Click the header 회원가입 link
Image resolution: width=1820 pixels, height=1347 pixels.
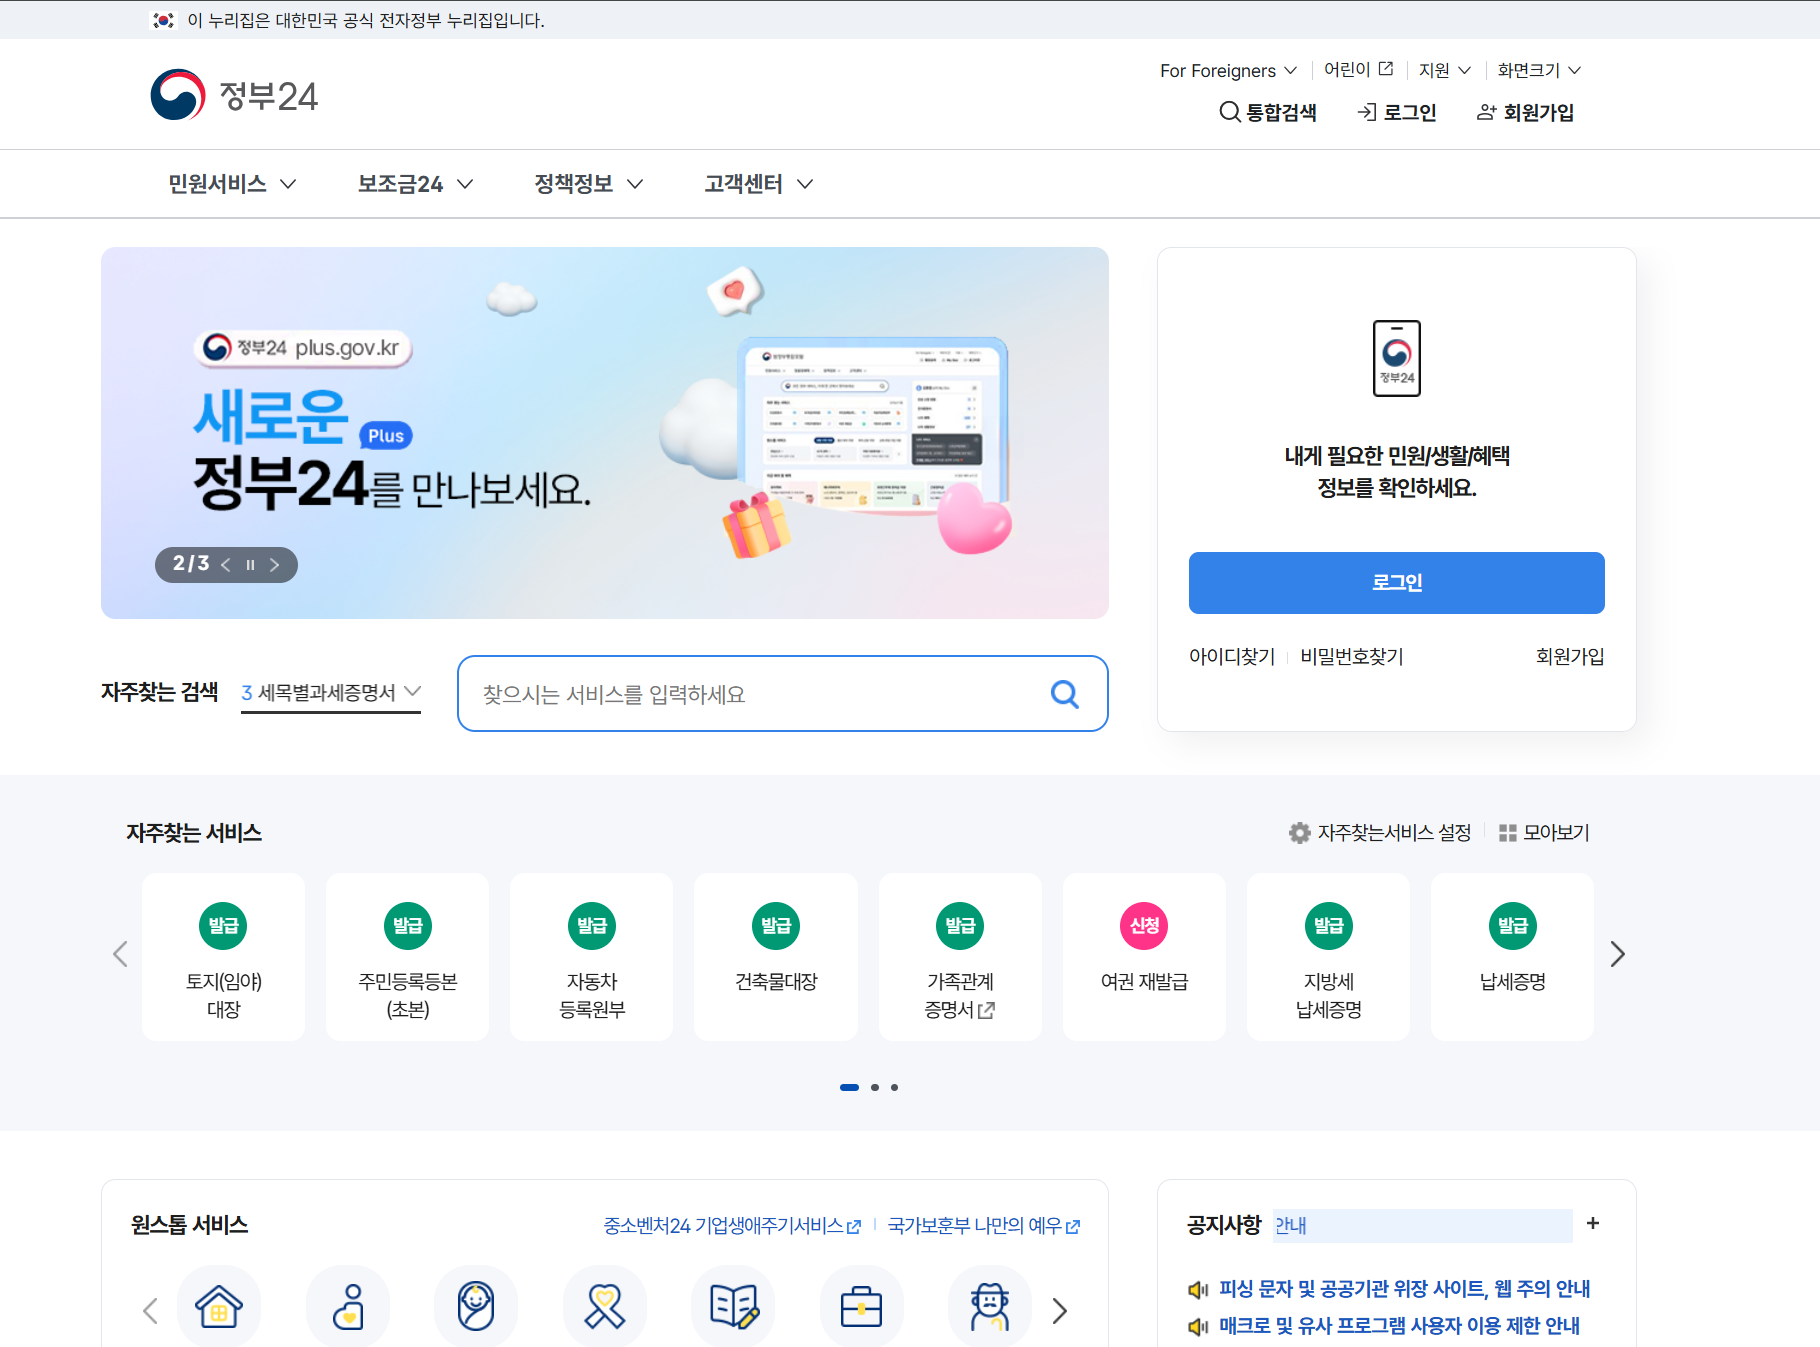(1526, 112)
